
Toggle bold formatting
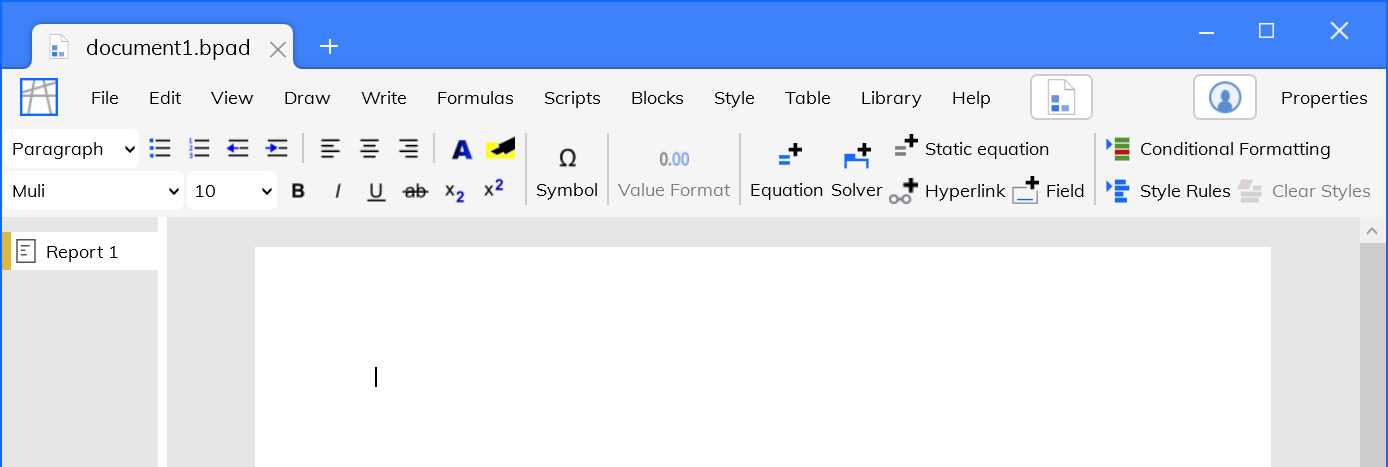coord(298,191)
